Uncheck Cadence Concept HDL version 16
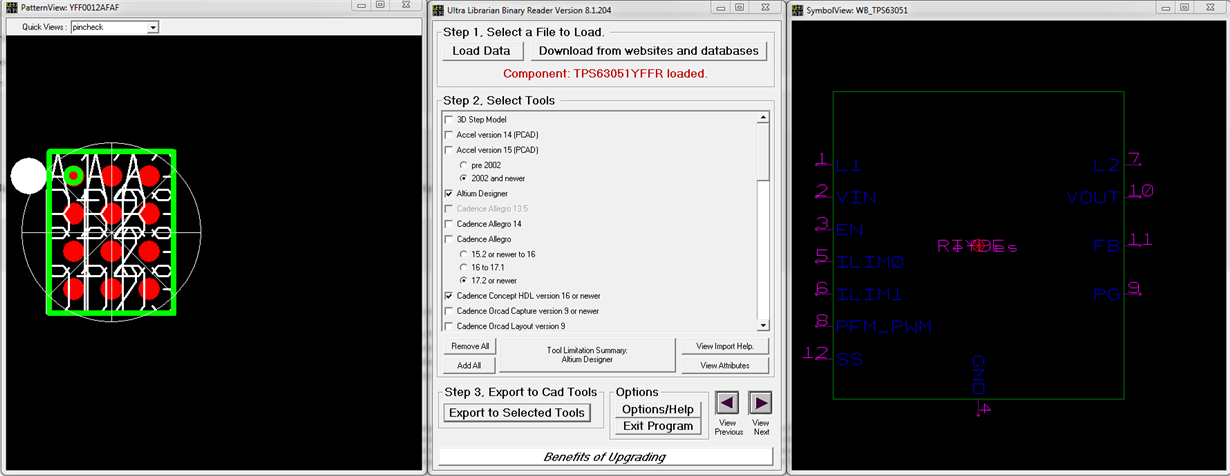The image size is (1230, 476). [x=448, y=297]
